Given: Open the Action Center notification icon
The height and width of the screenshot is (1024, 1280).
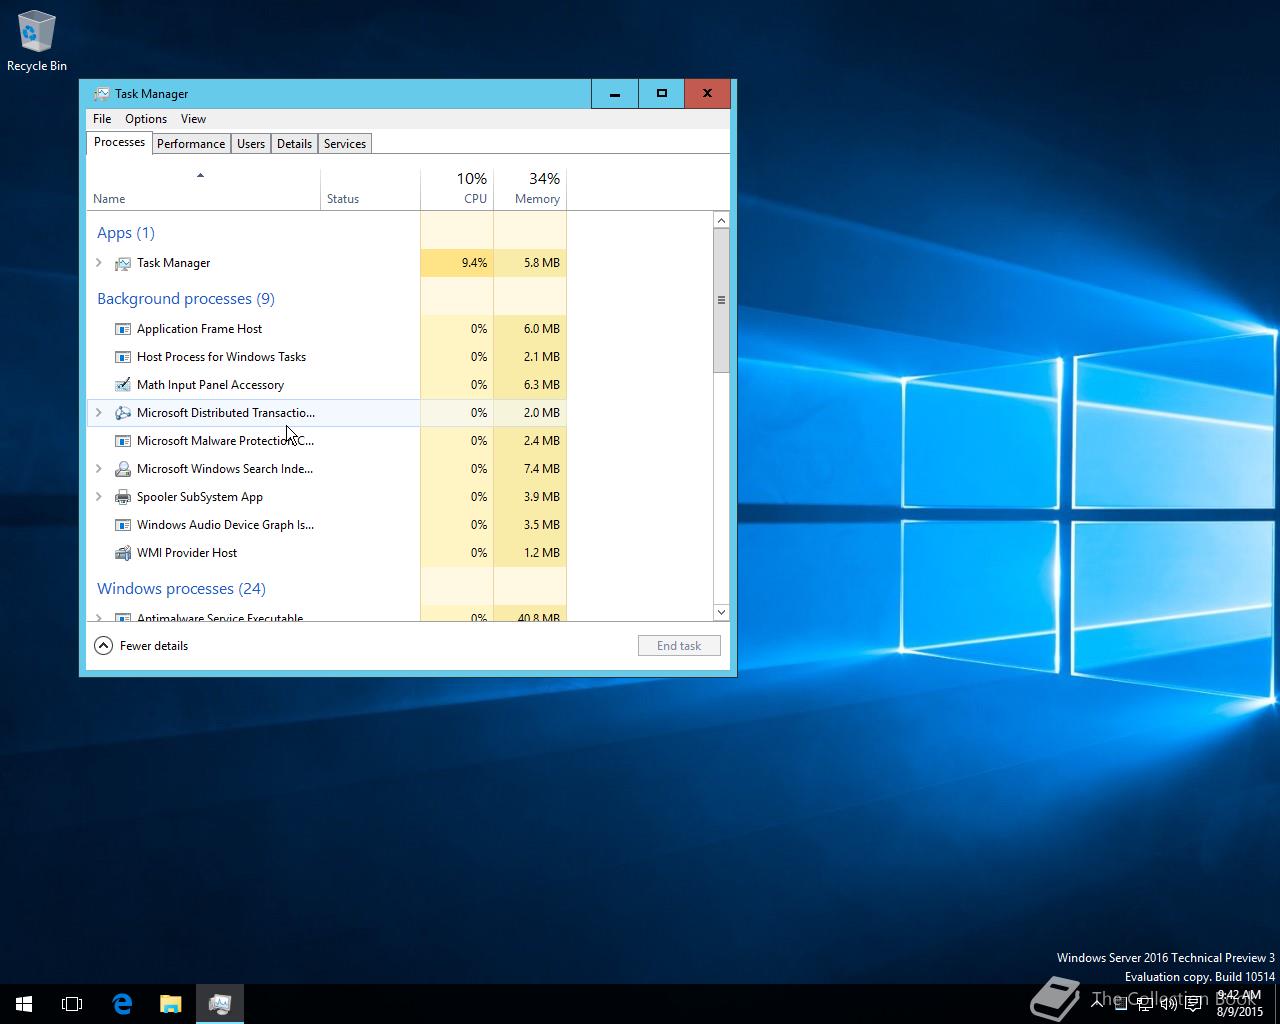Looking at the screenshot, I should pyautogui.click(x=1194, y=1004).
